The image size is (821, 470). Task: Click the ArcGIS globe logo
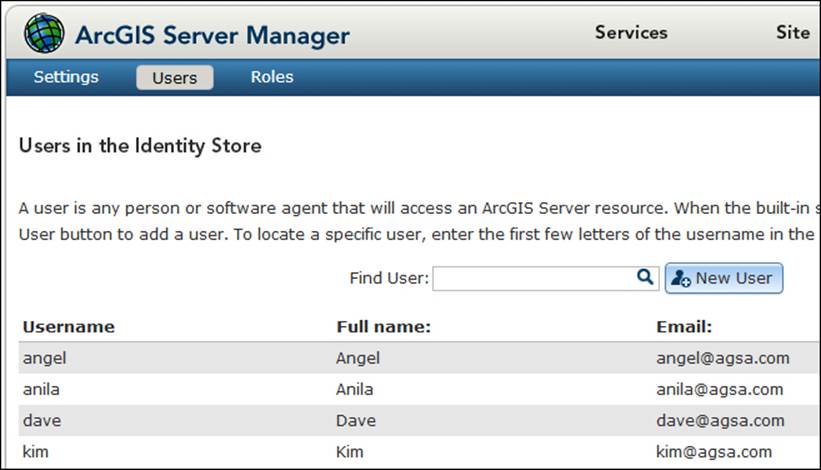point(44,33)
